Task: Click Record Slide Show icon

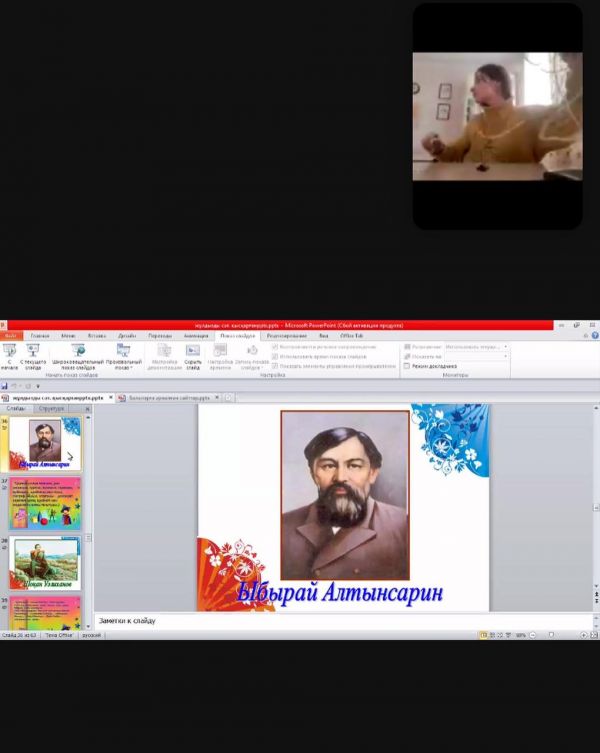Action: (252, 353)
